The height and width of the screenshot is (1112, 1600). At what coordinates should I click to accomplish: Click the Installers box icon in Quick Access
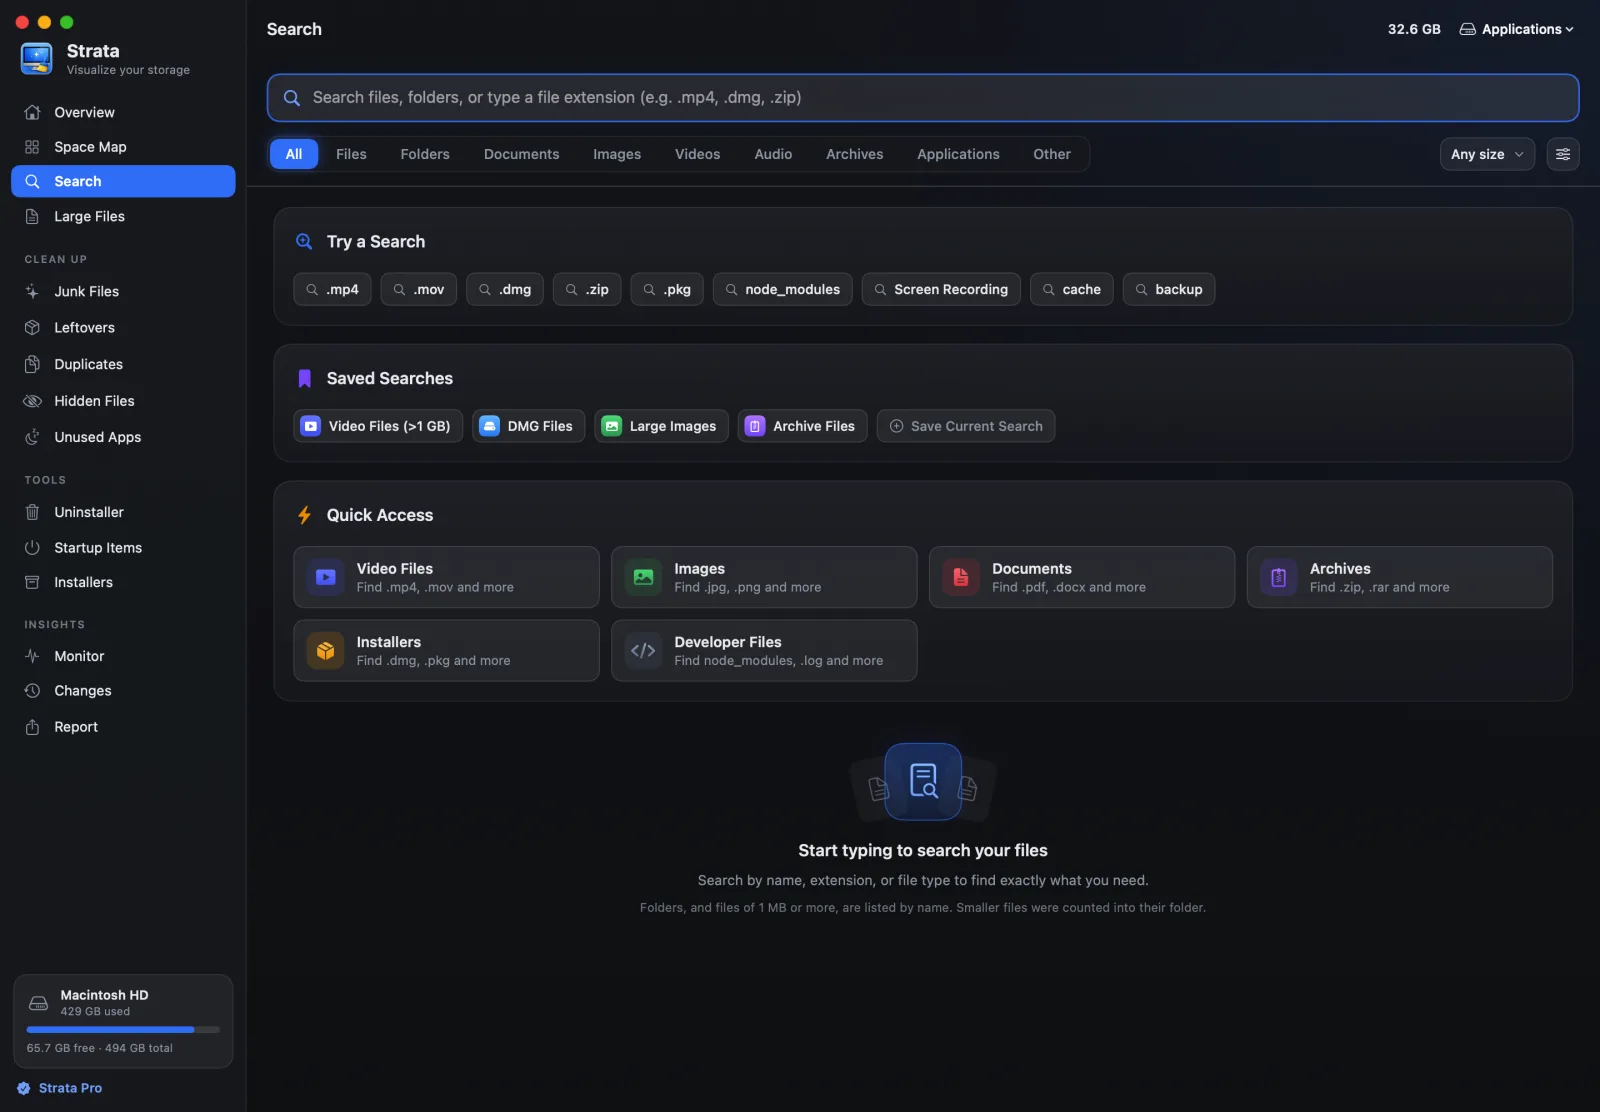click(325, 651)
